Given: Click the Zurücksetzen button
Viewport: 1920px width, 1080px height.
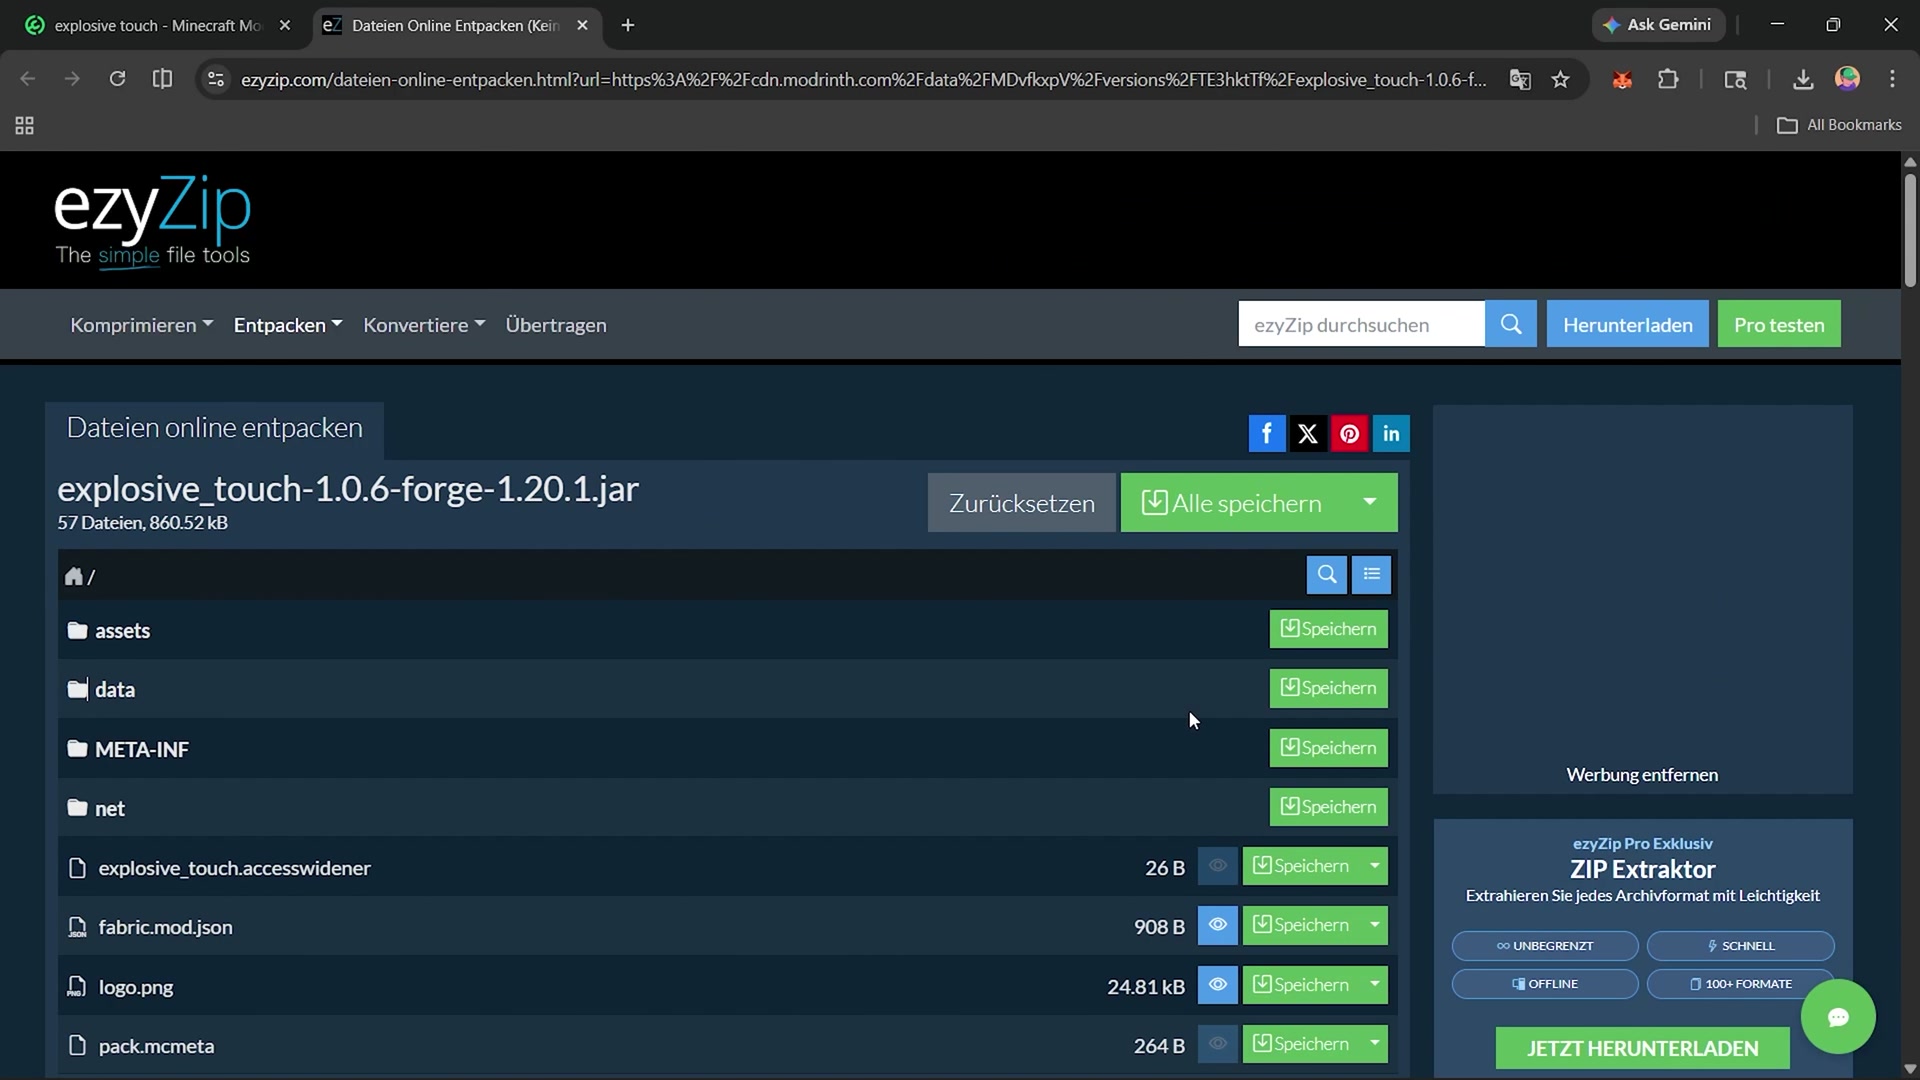Looking at the screenshot, I should (1021, 503).
